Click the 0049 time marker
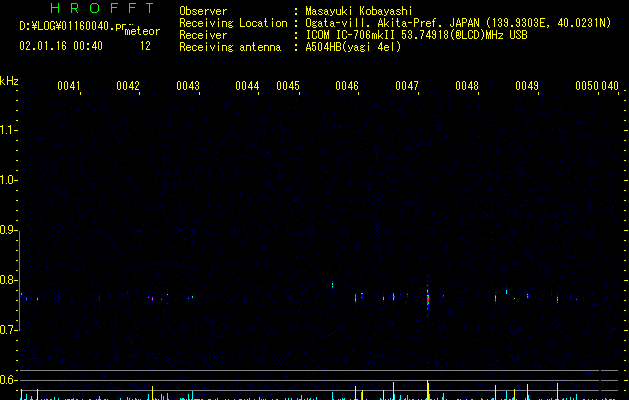The width and height of the screenshot is (629, 400). pyautogui.click(x=527, y=86)
